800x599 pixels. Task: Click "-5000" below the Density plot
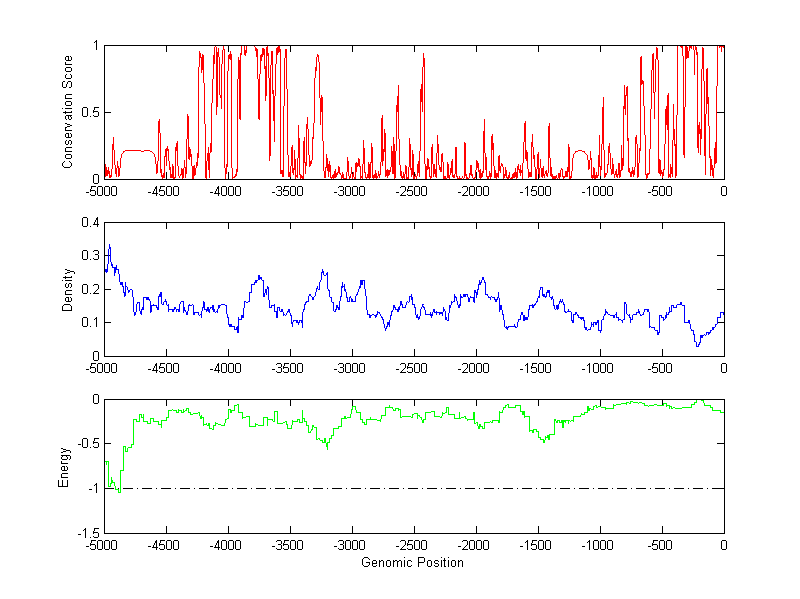pyautogui.click(x=102, y=368)
